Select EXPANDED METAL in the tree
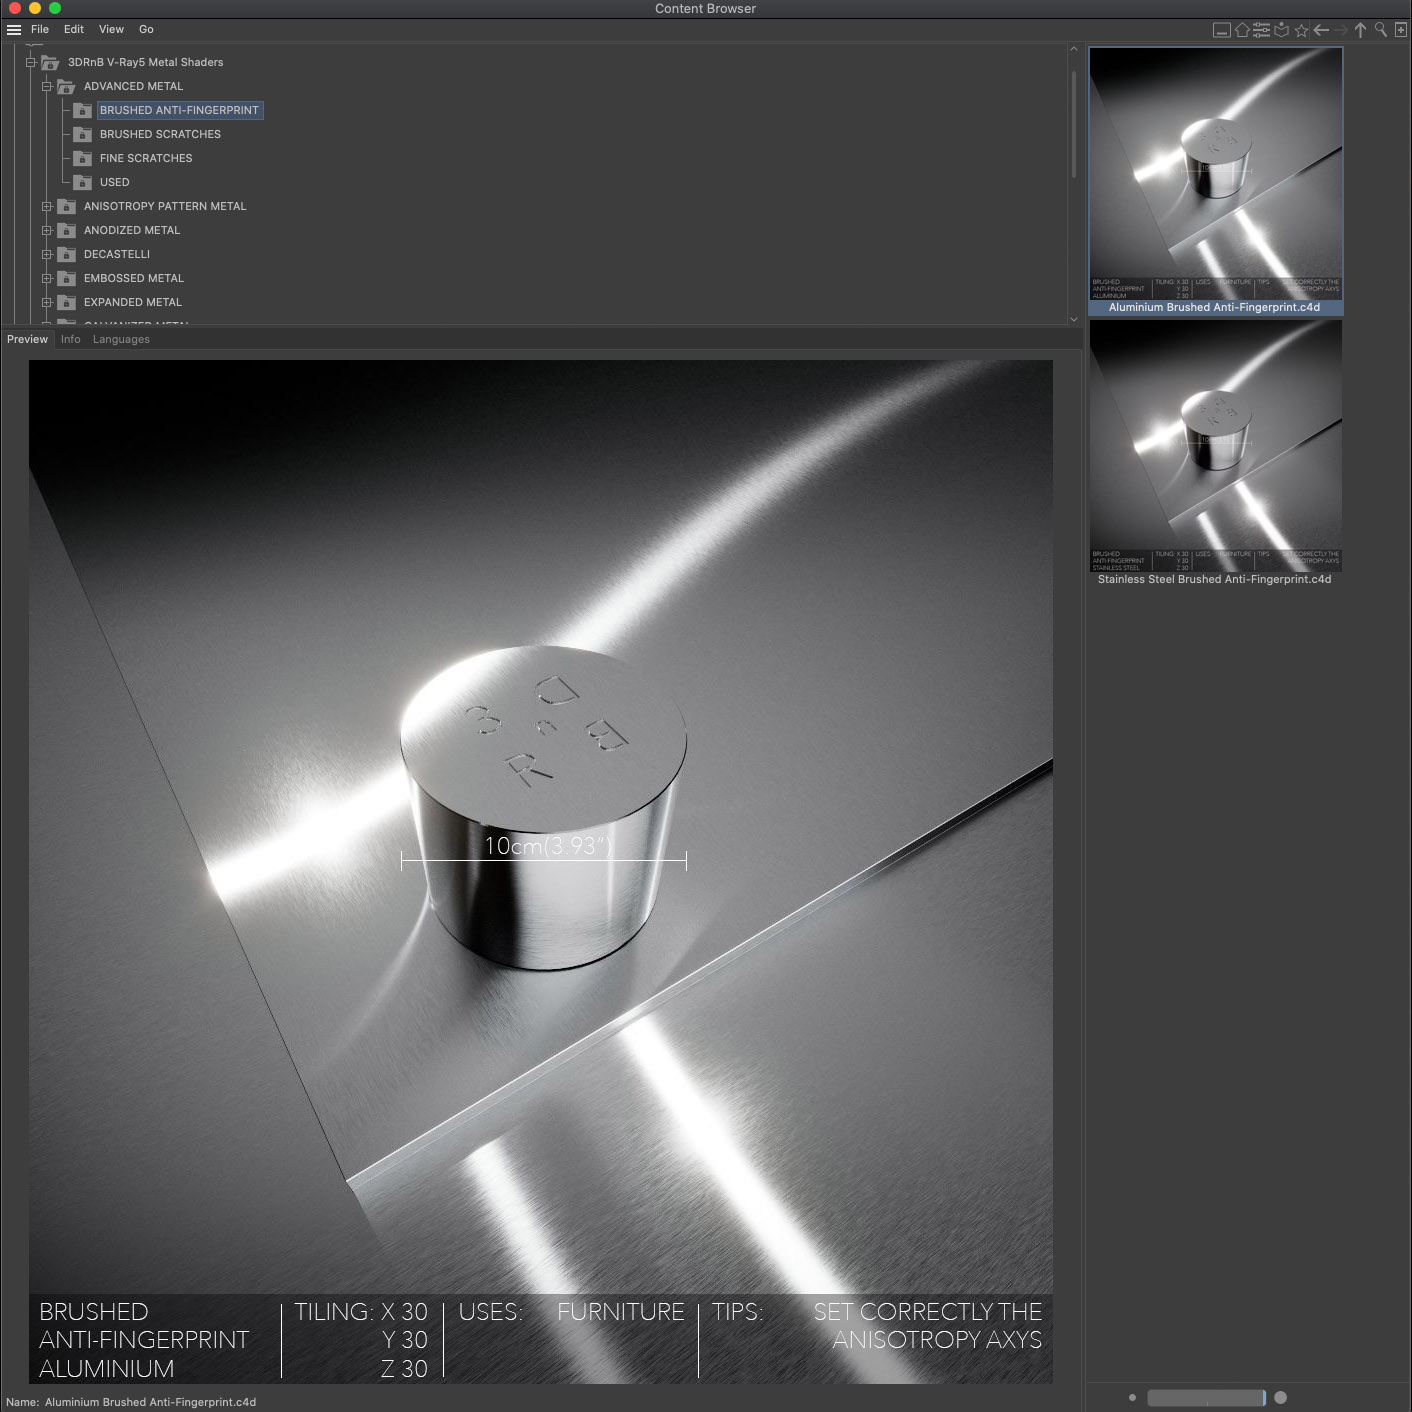Screen dimensions: 1412x1412 [x=133, y=302]
